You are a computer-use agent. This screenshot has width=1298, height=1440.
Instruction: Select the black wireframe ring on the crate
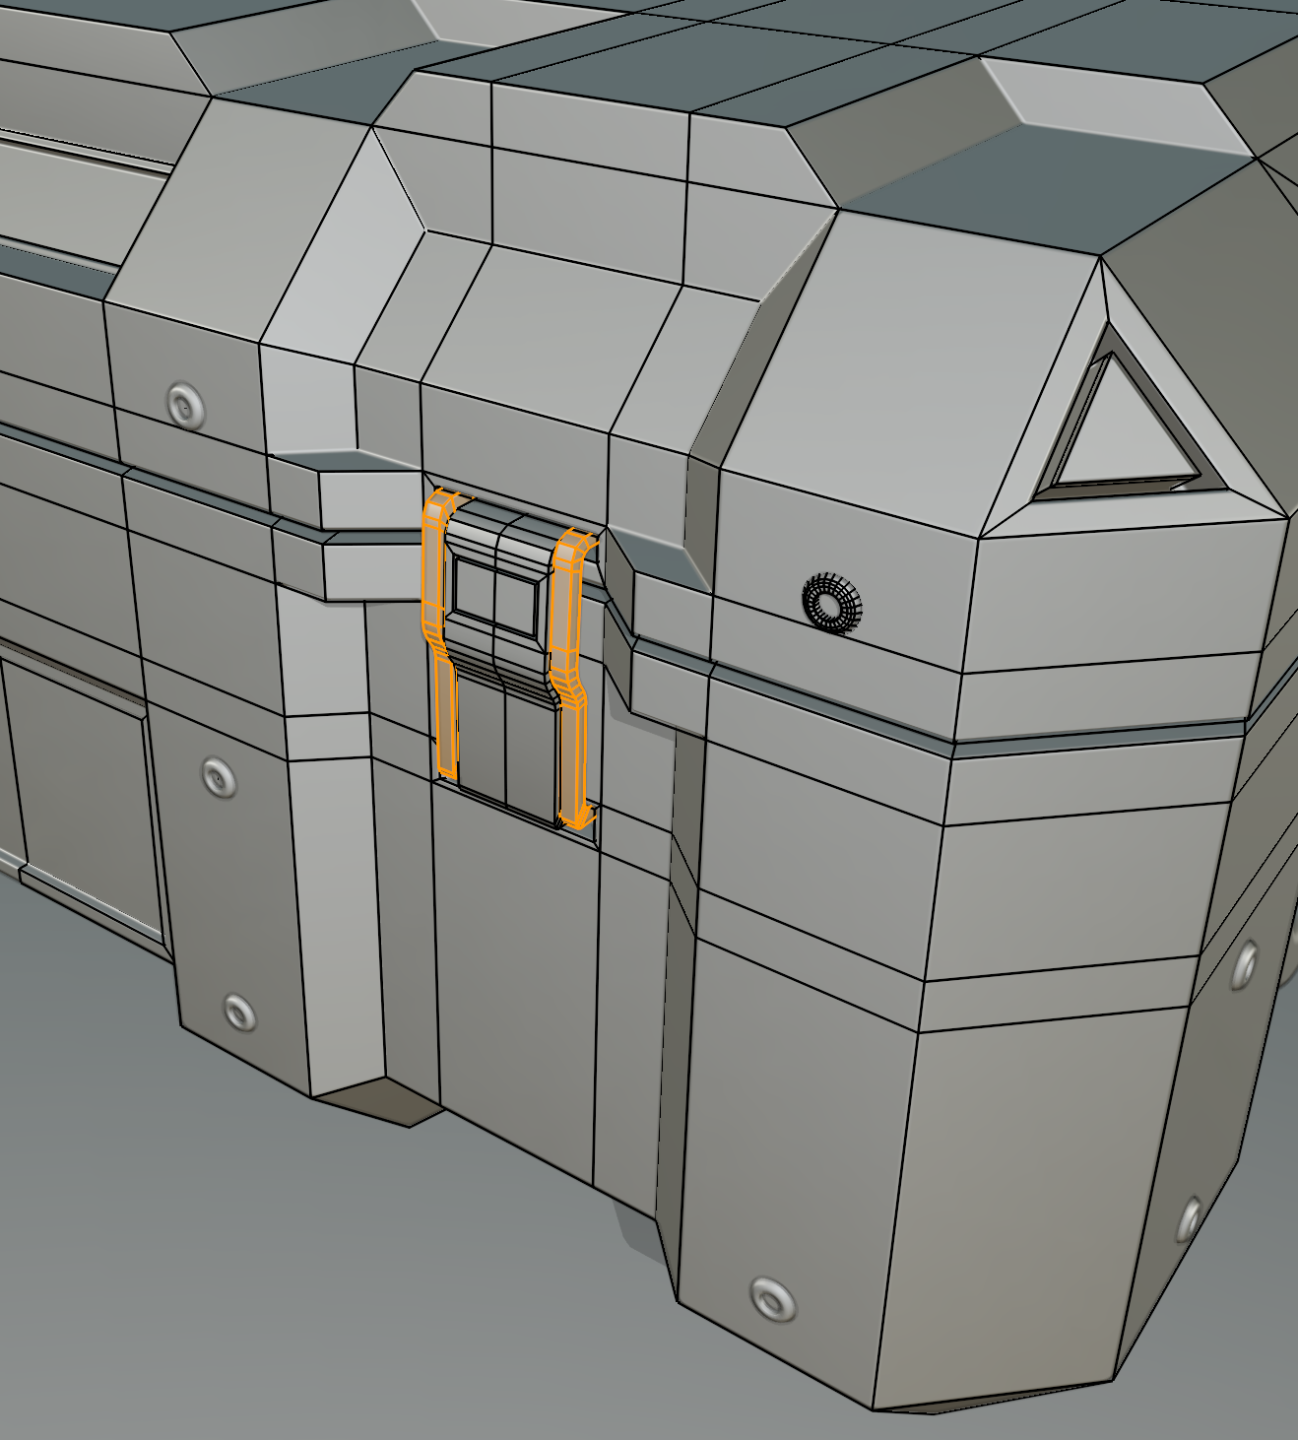(x=831, y=603)
